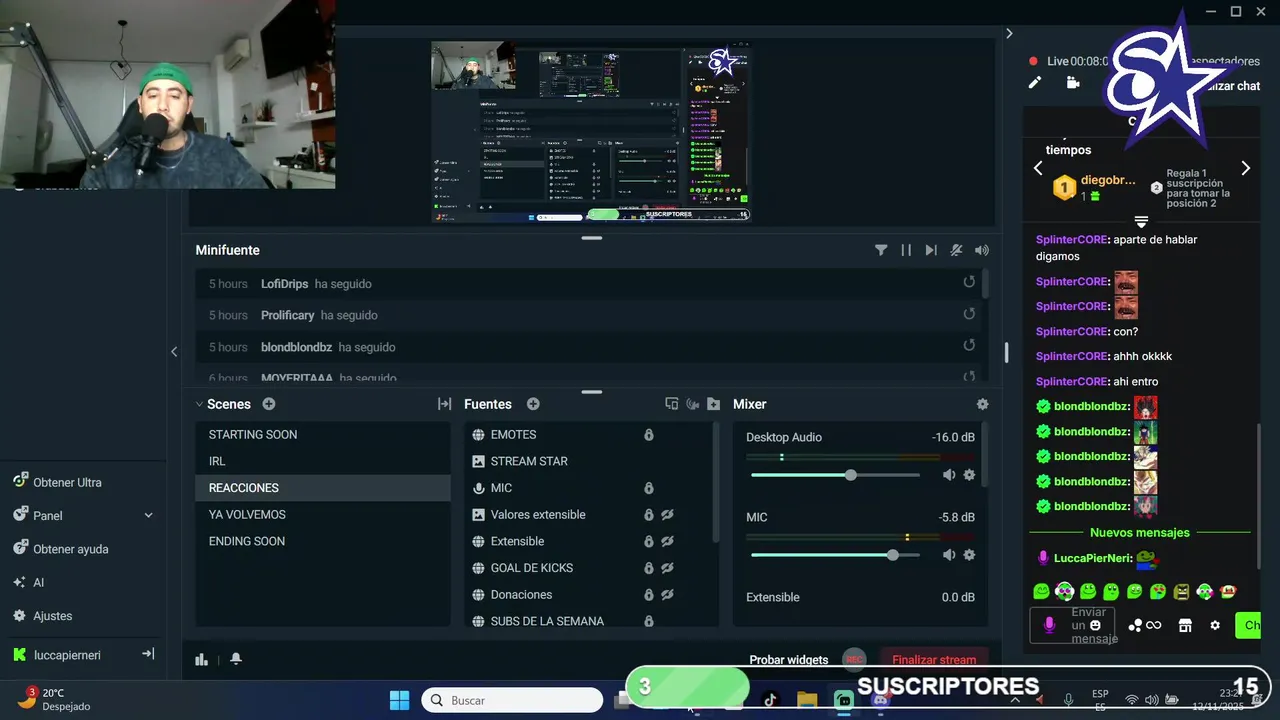The height and width of the screenshot is (720, 1280).
Task: Replay the LofiDrips follow alert
Action: pos(969,282)
